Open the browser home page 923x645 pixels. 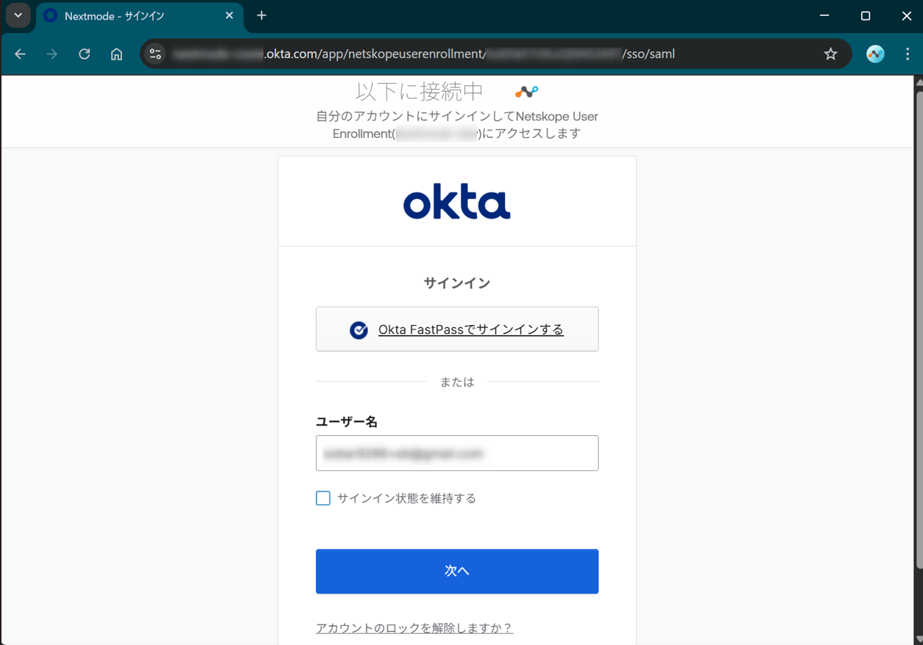click(x=117, y=54)
